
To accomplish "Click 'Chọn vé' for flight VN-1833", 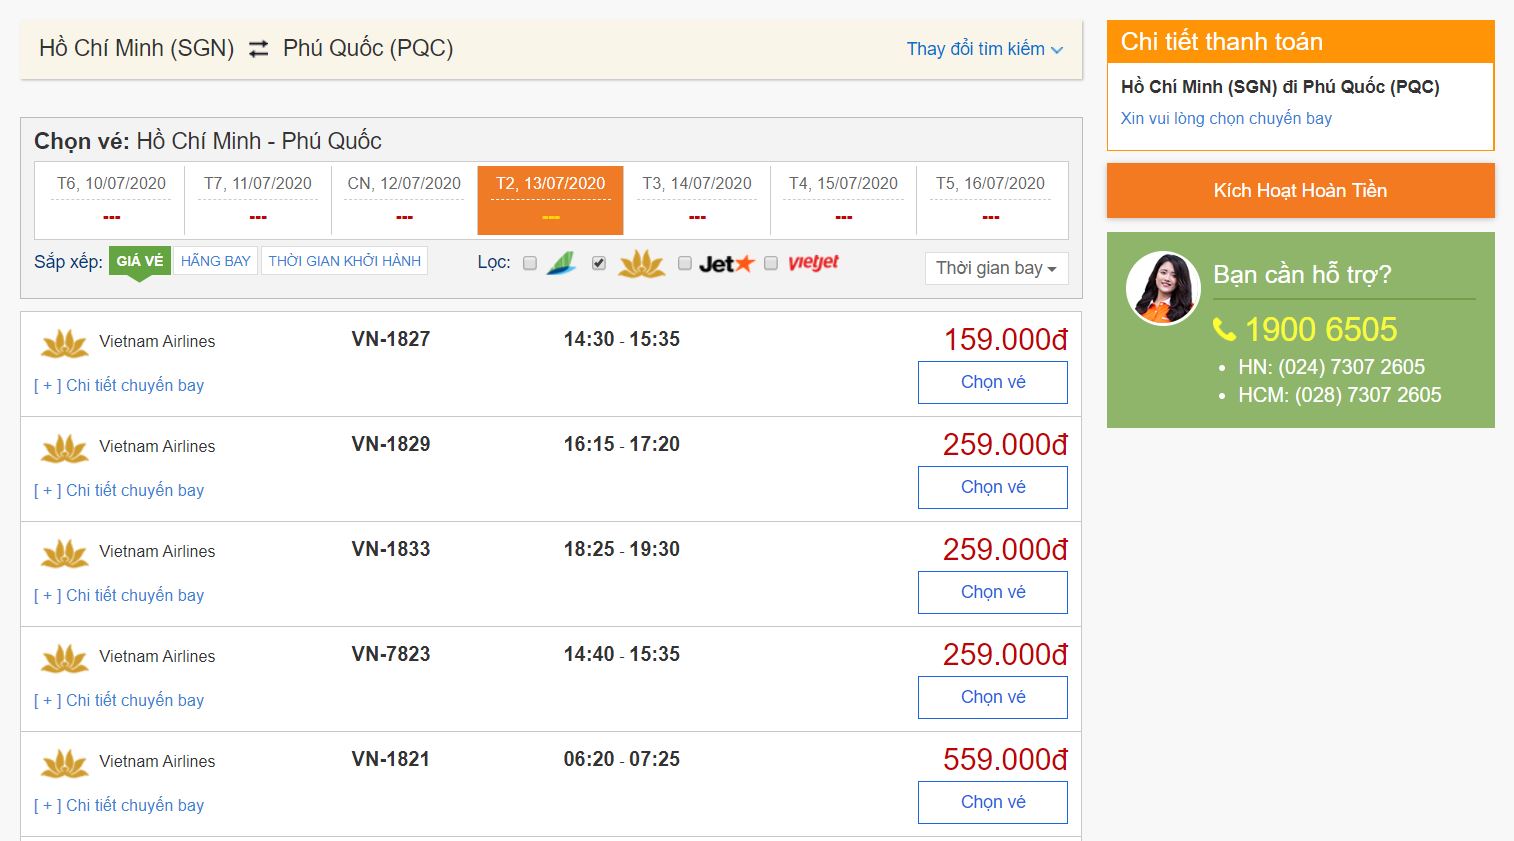I will 993,592.
